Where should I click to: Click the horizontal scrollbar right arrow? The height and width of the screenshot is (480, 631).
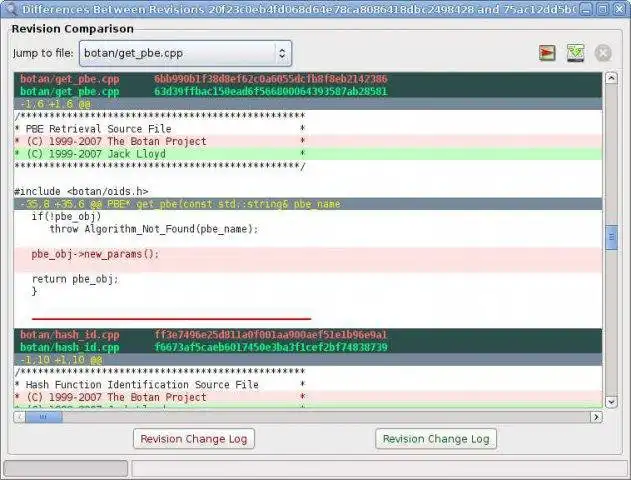tap(596, 417)
